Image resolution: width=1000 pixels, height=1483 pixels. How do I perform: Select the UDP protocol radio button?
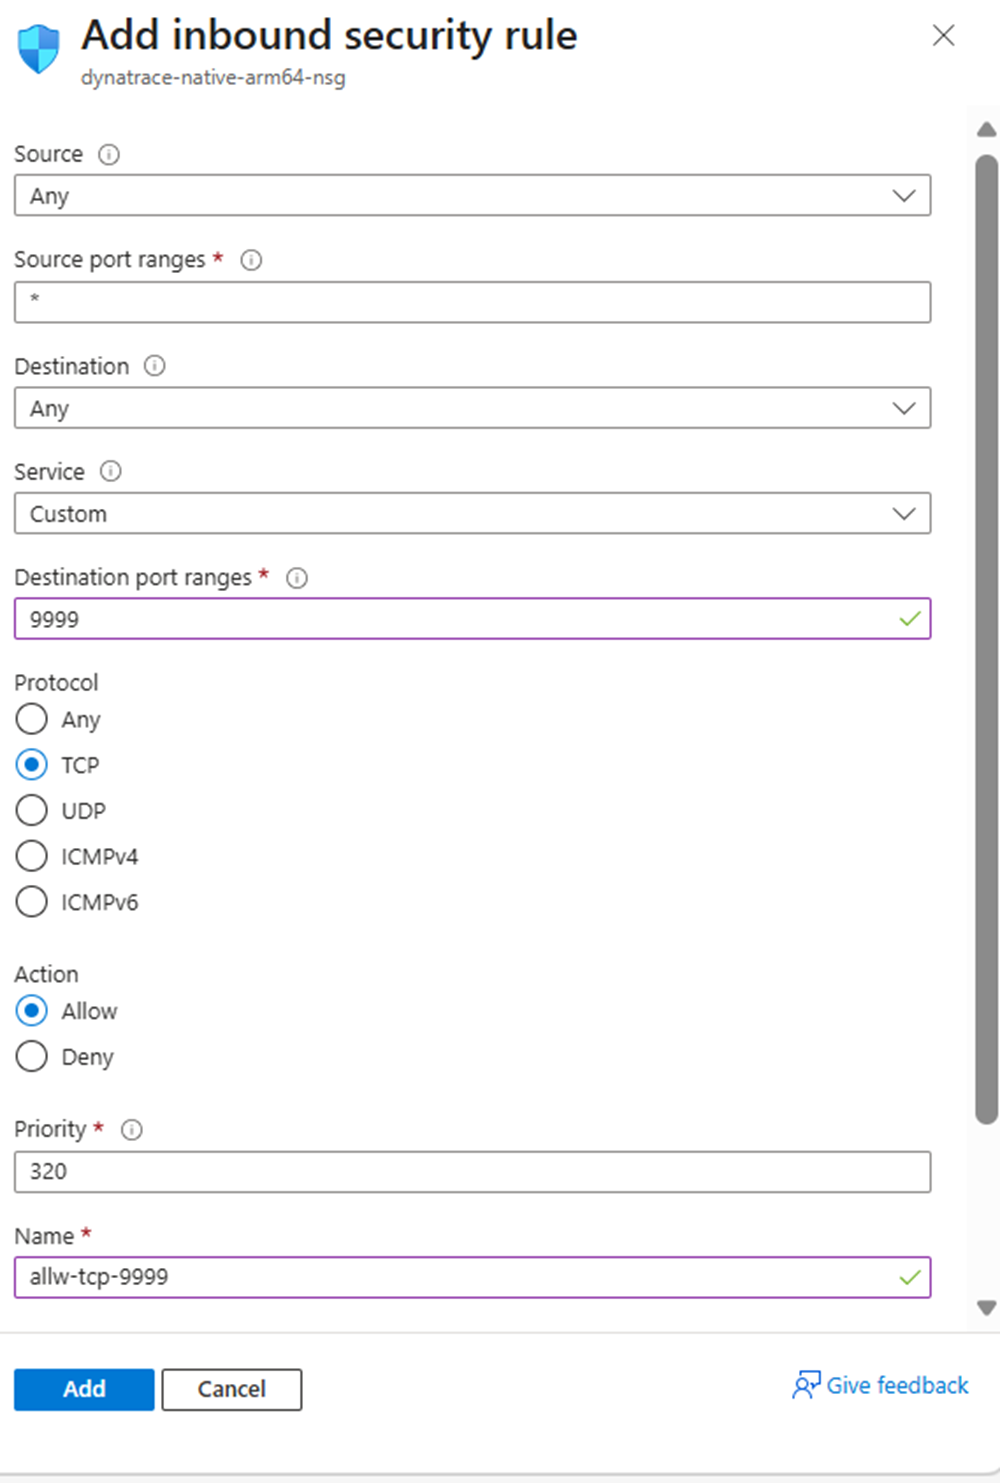[31, 810]
